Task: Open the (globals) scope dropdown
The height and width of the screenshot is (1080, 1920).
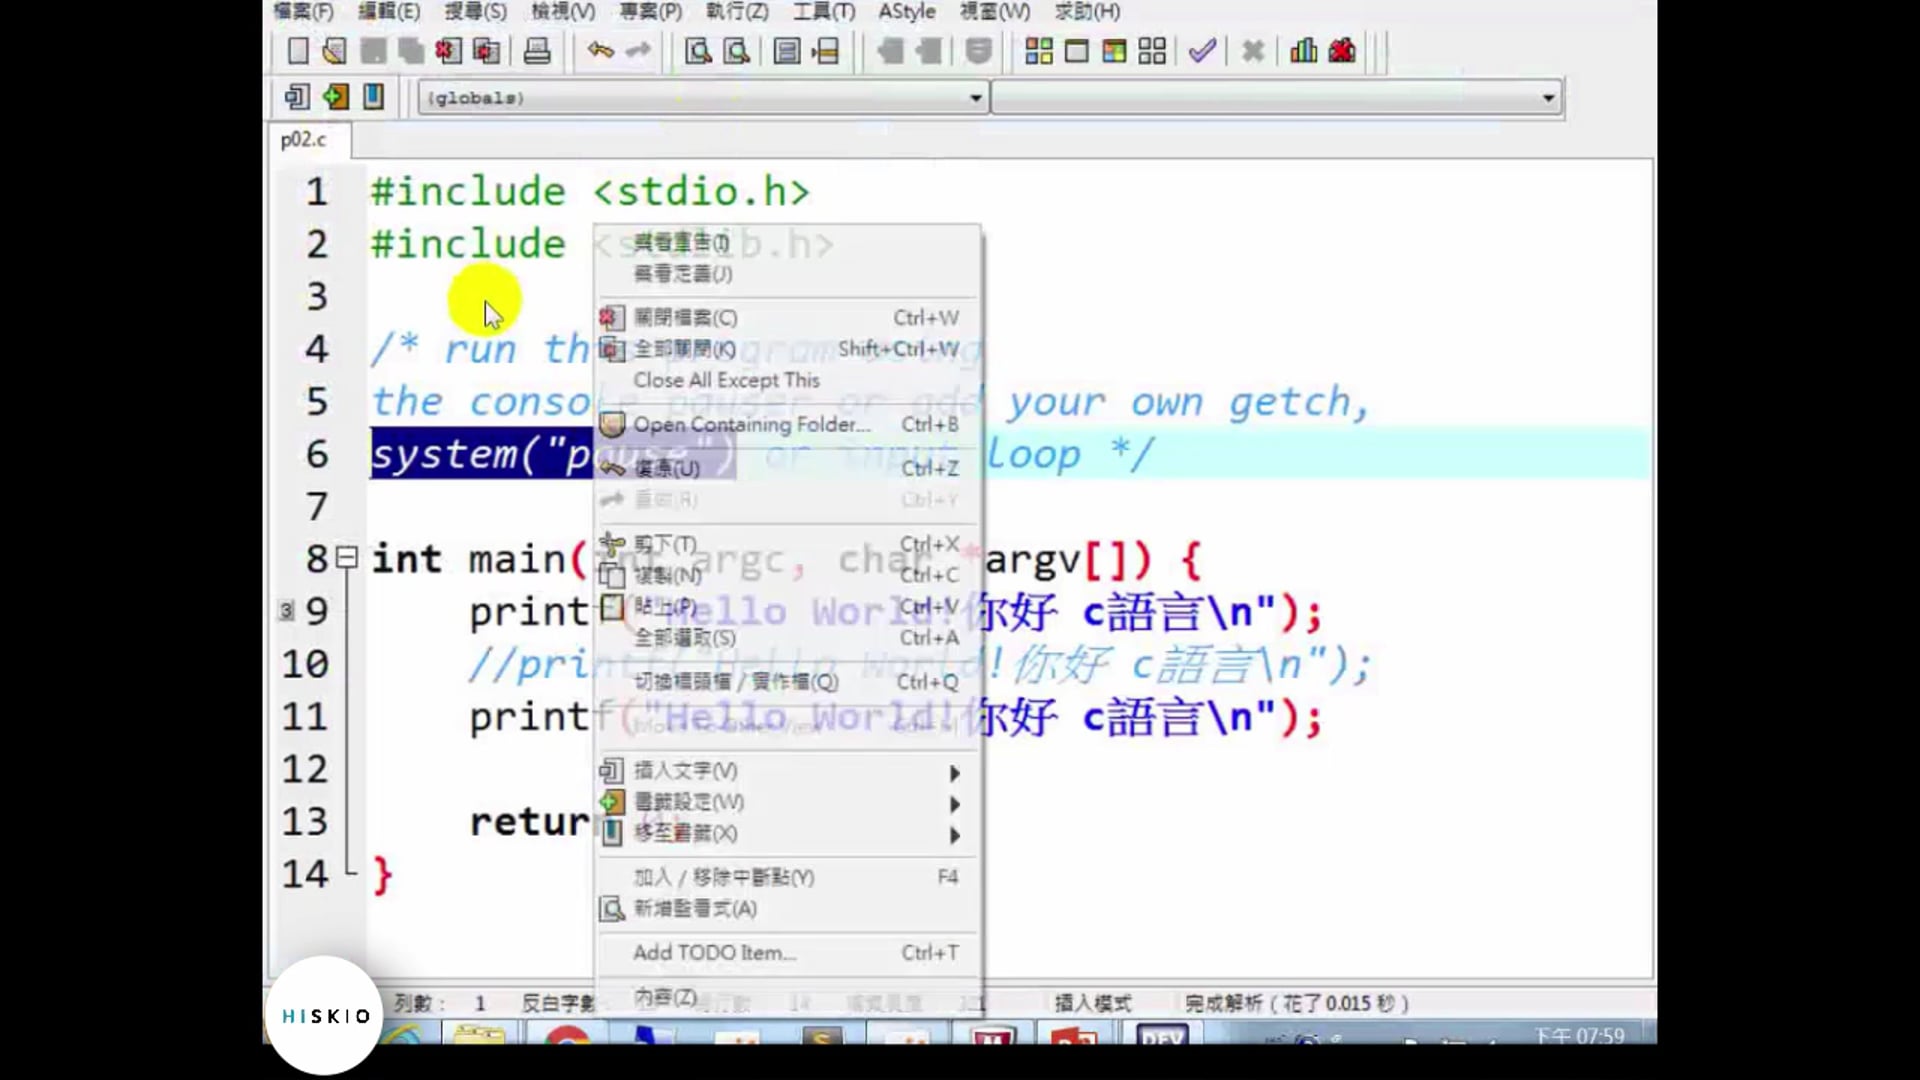Action: pos(975,97)
